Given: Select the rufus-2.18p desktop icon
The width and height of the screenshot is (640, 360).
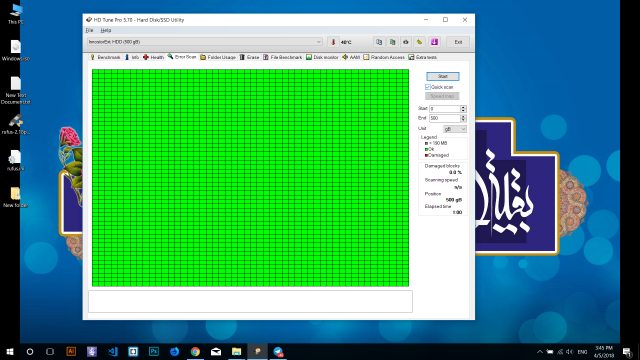Looking at the screenshot, I should (16, 124).
